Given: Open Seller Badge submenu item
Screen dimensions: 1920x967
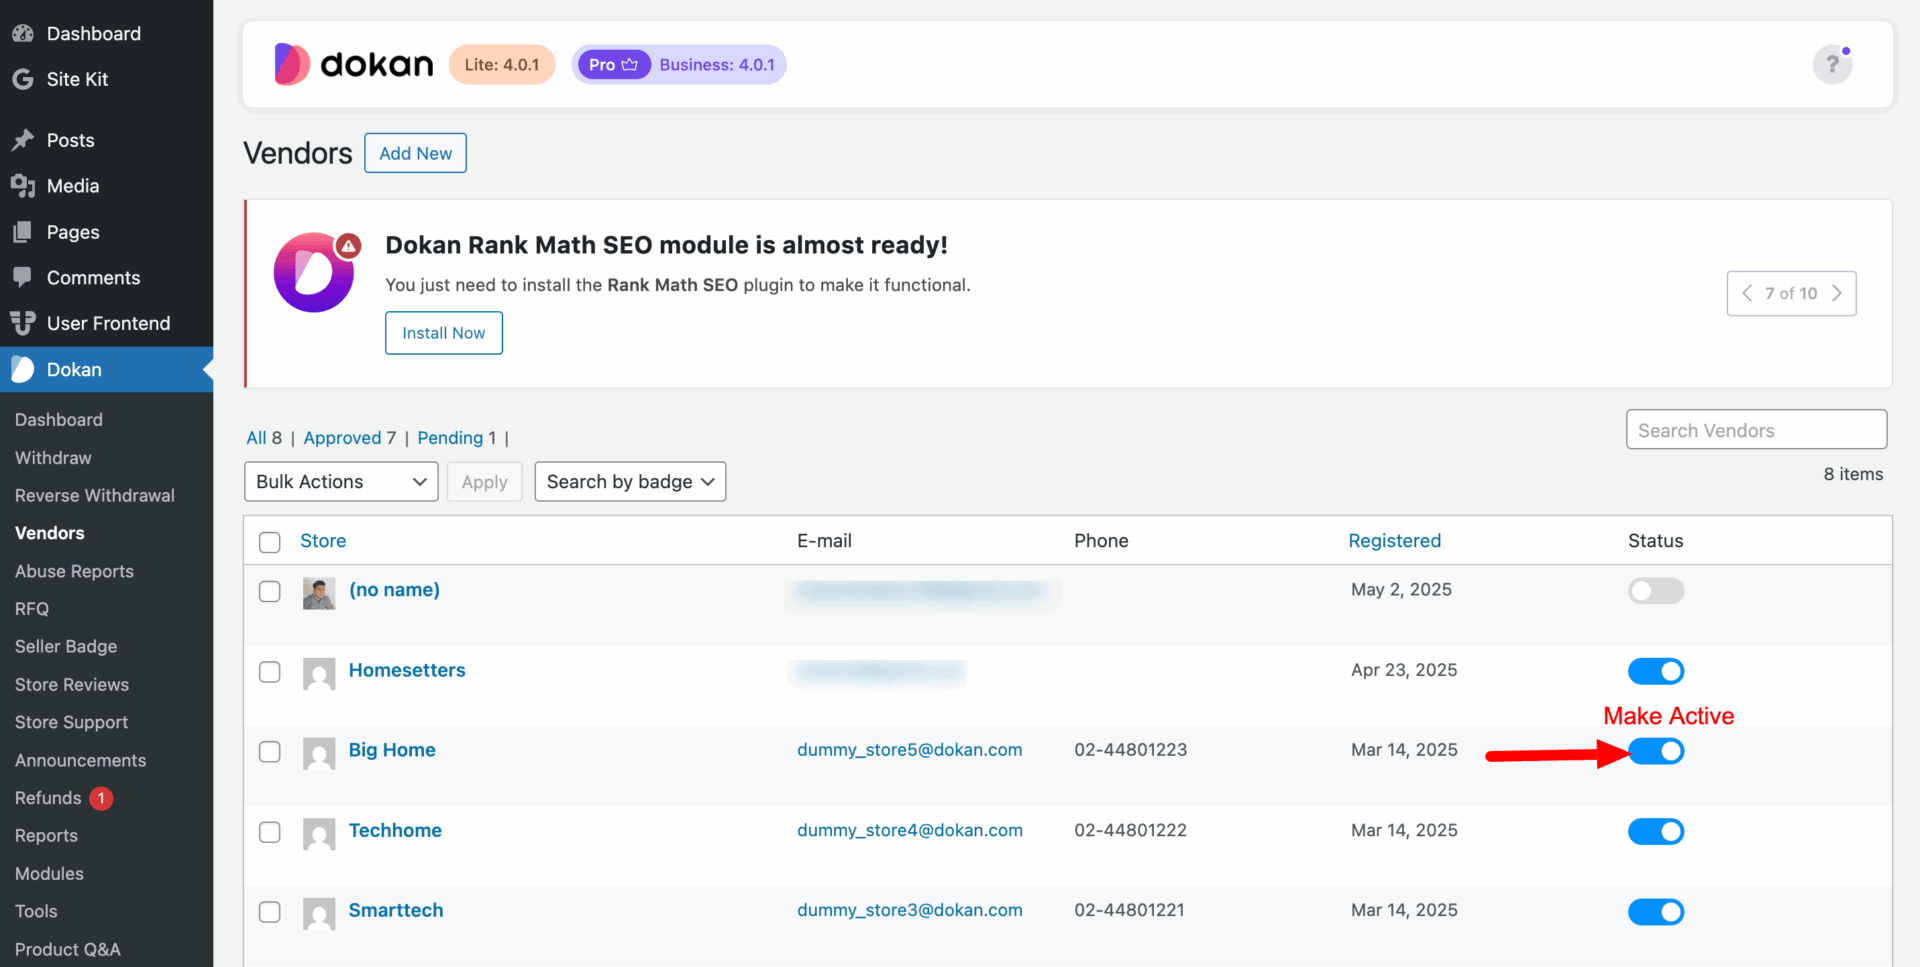Looking at the screenshot, I should pos(66,646).
